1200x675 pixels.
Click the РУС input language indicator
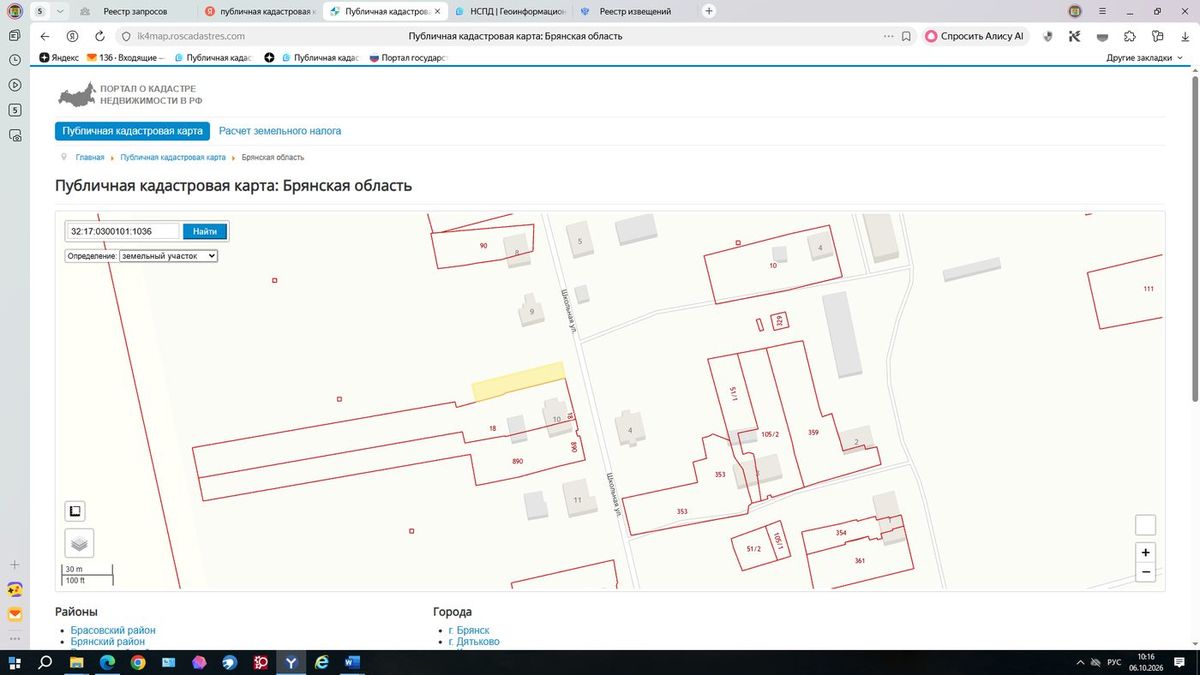(x=1113, y=662)
